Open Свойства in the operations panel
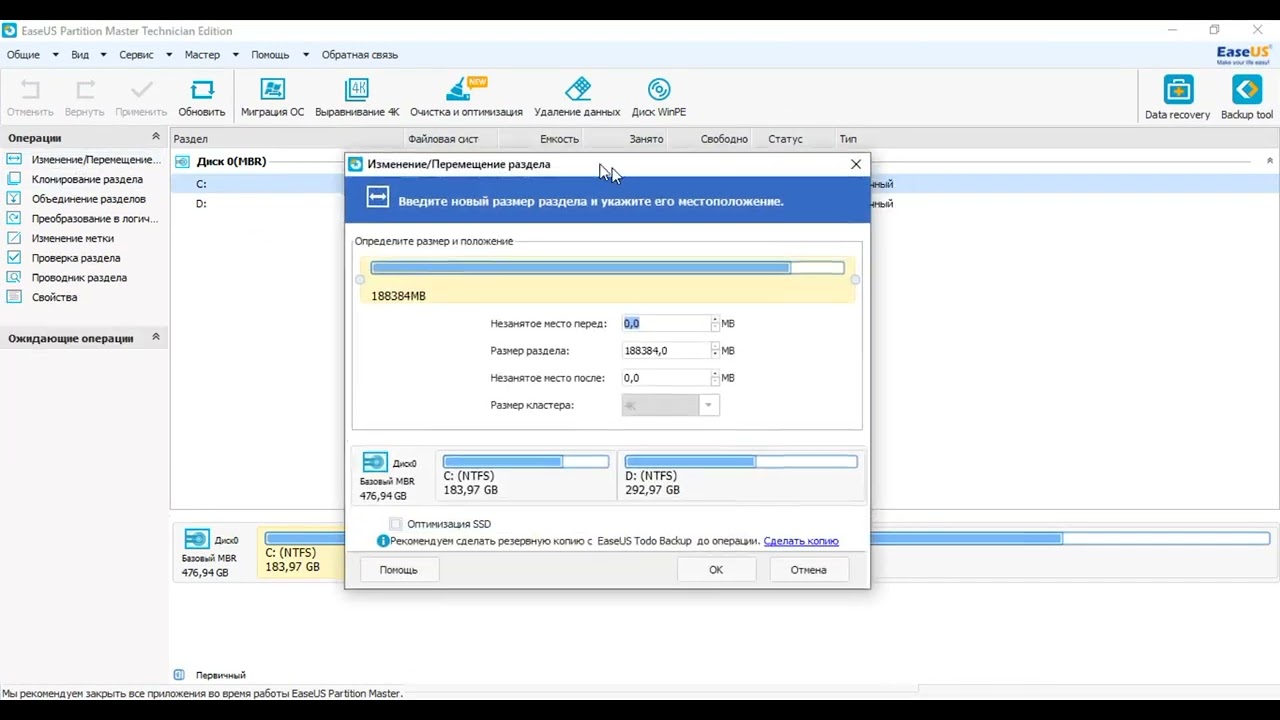This screenshot has width=1280, height=720. (x=54, y=297)
